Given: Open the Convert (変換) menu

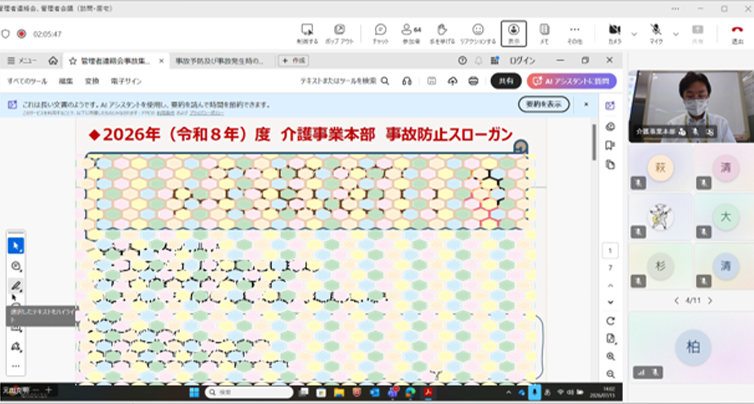Looking at the screenshot, I should pyautogui.click(x=92, y=81).
